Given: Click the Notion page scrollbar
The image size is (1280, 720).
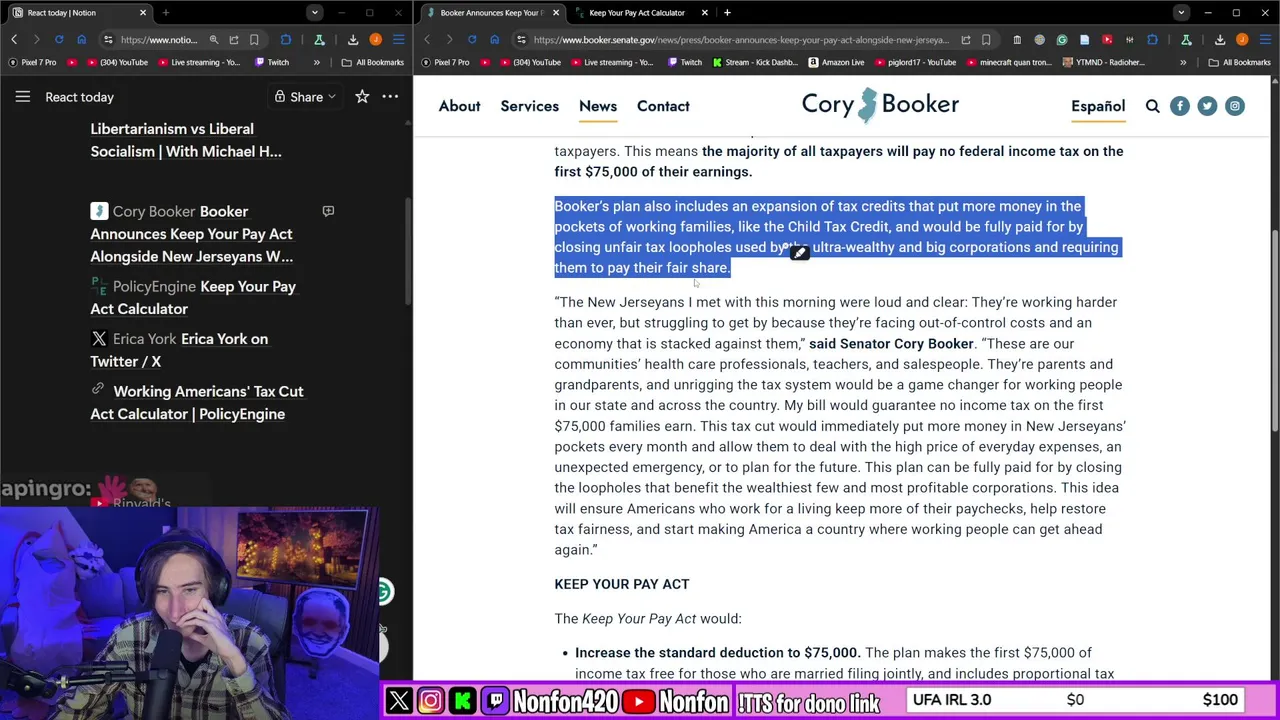Looking at the screenshot, I should point(408,250).
